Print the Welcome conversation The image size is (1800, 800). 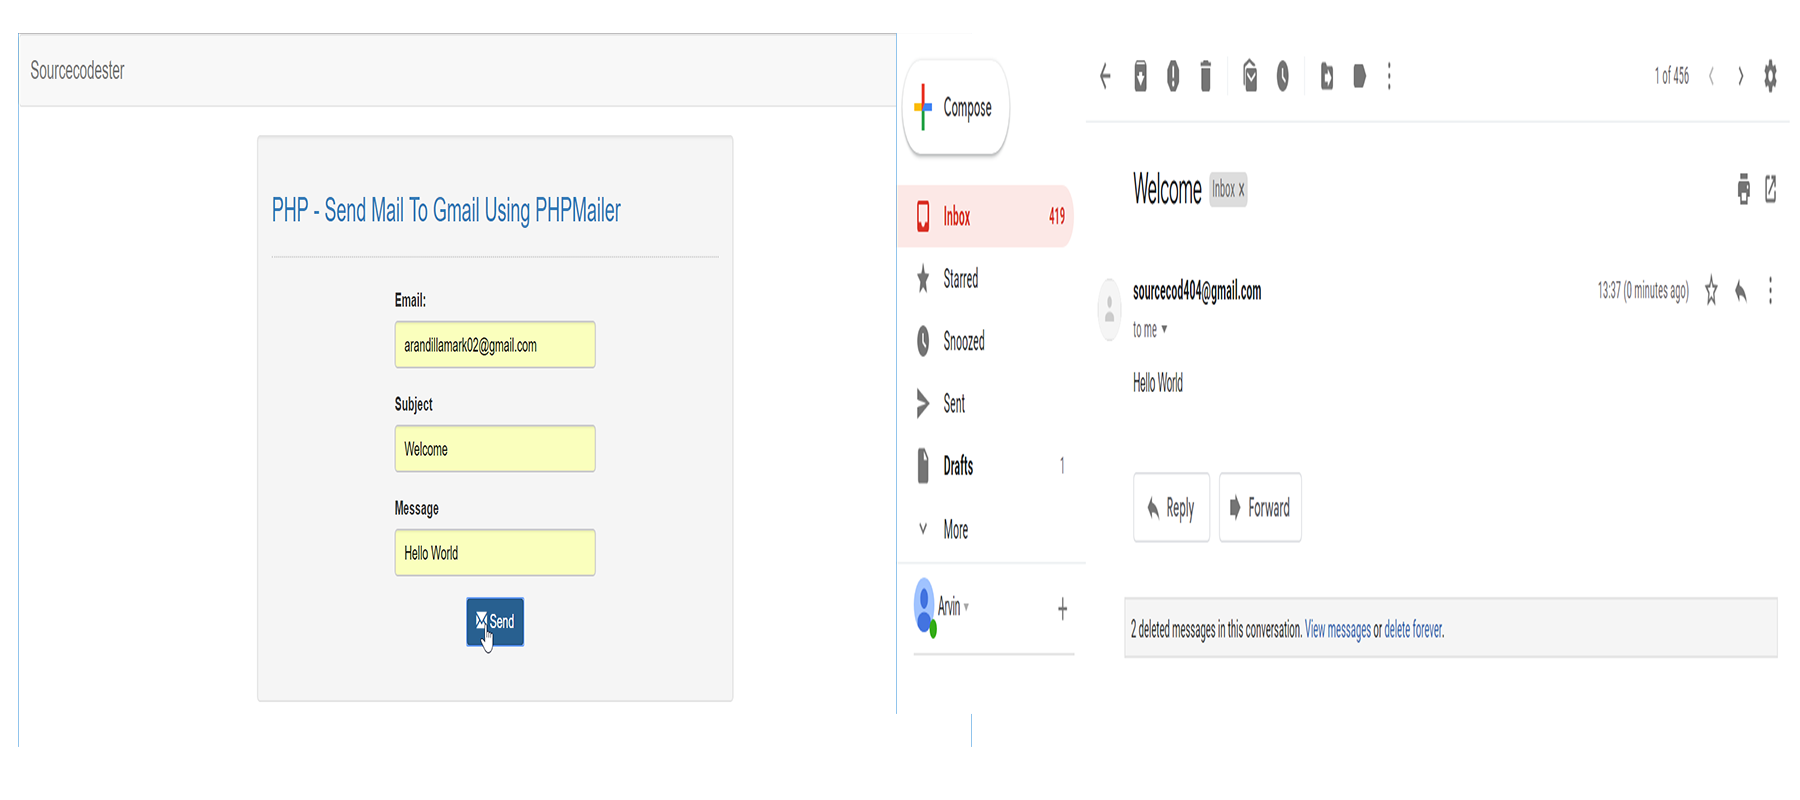click(x=1743, y=189)
